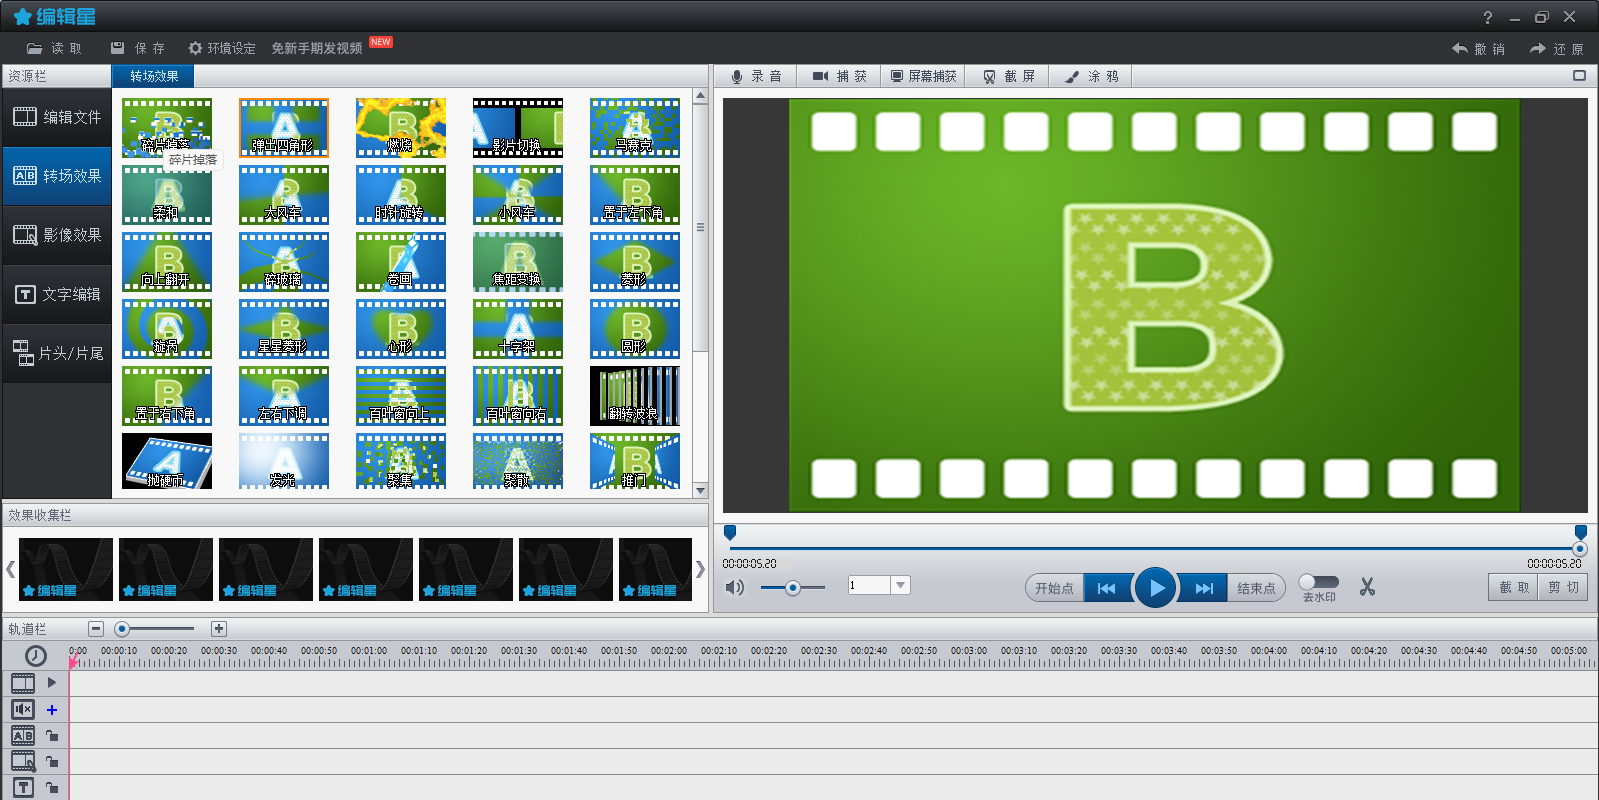
Task: Toggle the 去水印 watermark removal switch
Action: pos(1318,582)
